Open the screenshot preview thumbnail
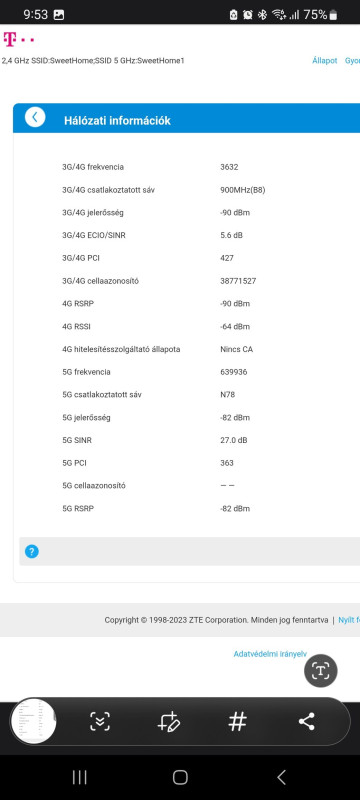The width and height of the screenshot is (360, 800). click(x=34, y=721)
